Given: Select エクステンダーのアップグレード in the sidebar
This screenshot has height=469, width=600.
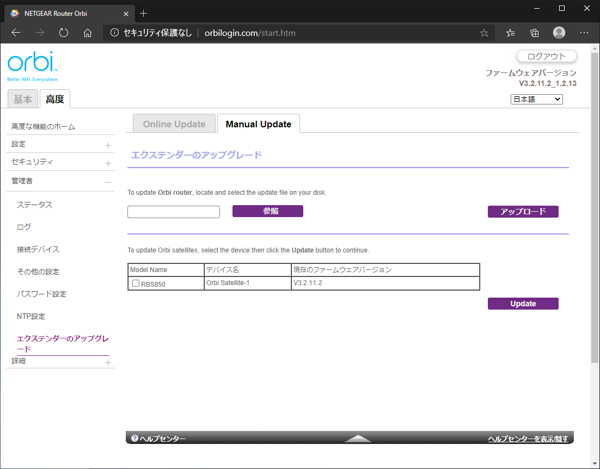Looking at the screenshot, I should tap(63, 344).
